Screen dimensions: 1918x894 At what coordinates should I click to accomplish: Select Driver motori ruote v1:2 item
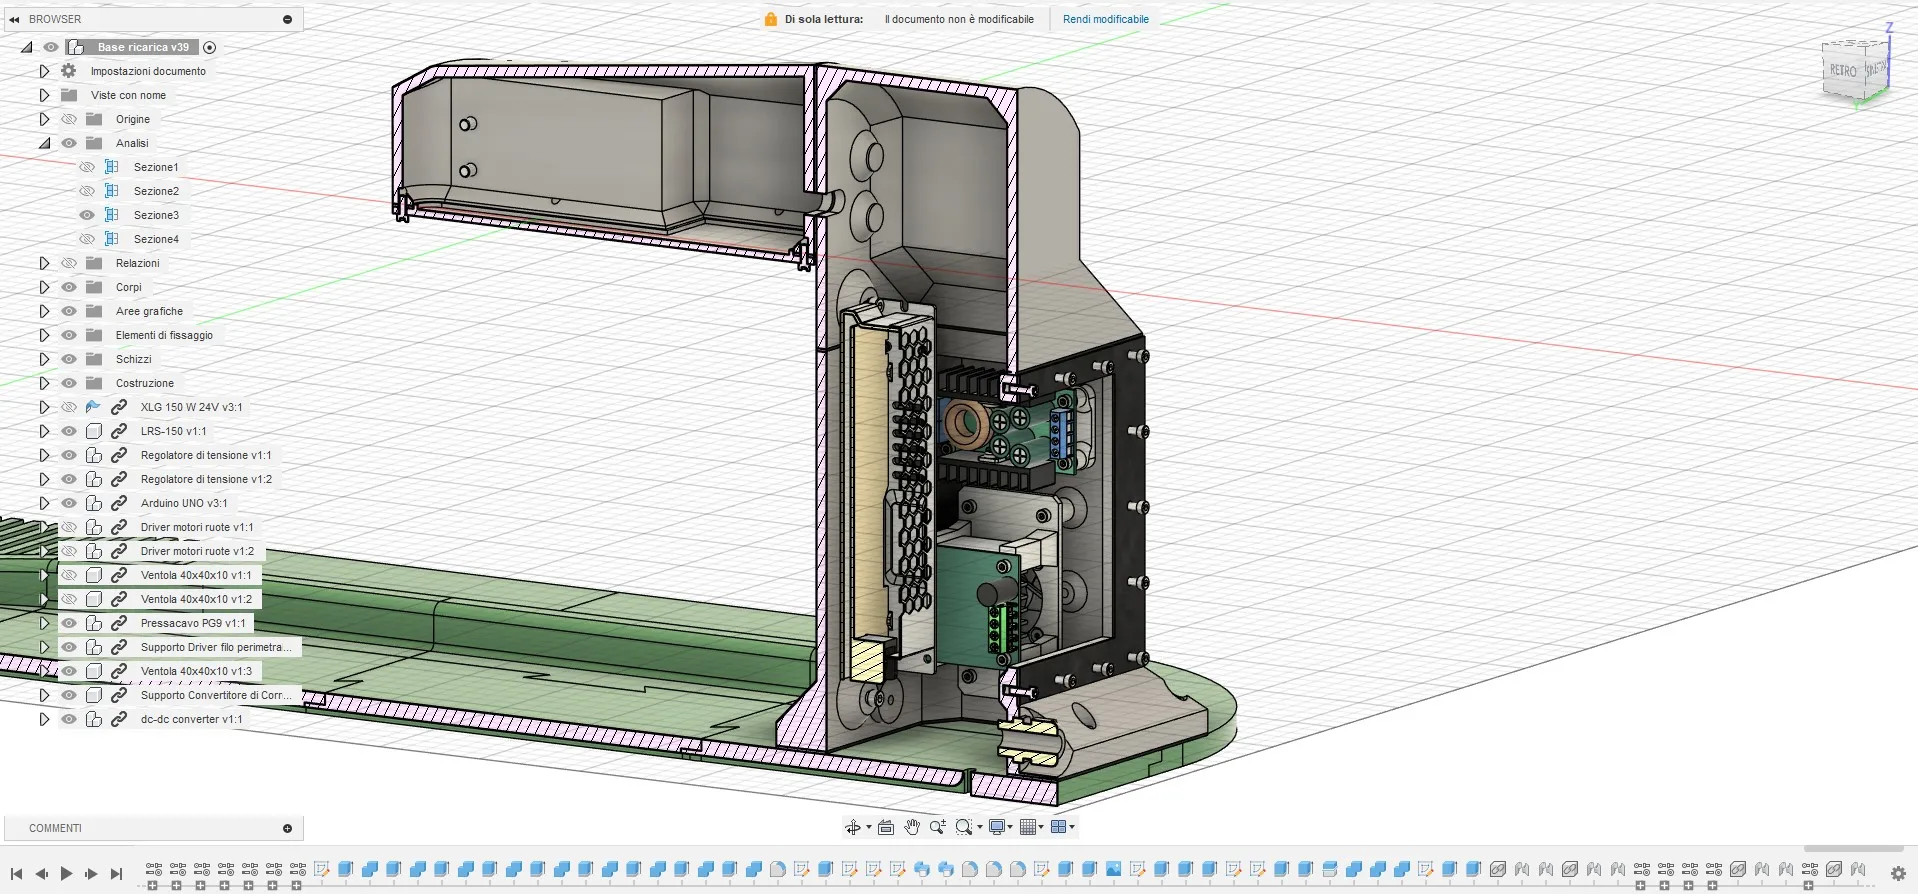pos(197,551)
